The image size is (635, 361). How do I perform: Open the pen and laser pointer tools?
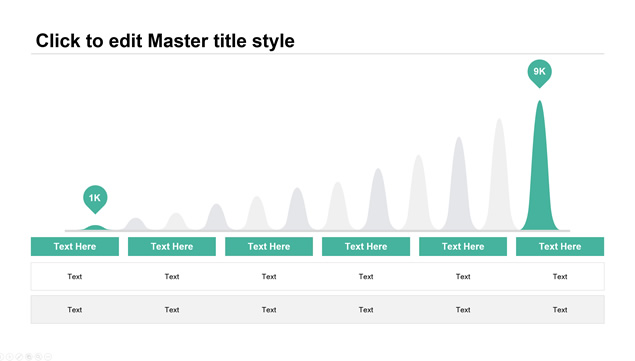click(x=19, y=357)
